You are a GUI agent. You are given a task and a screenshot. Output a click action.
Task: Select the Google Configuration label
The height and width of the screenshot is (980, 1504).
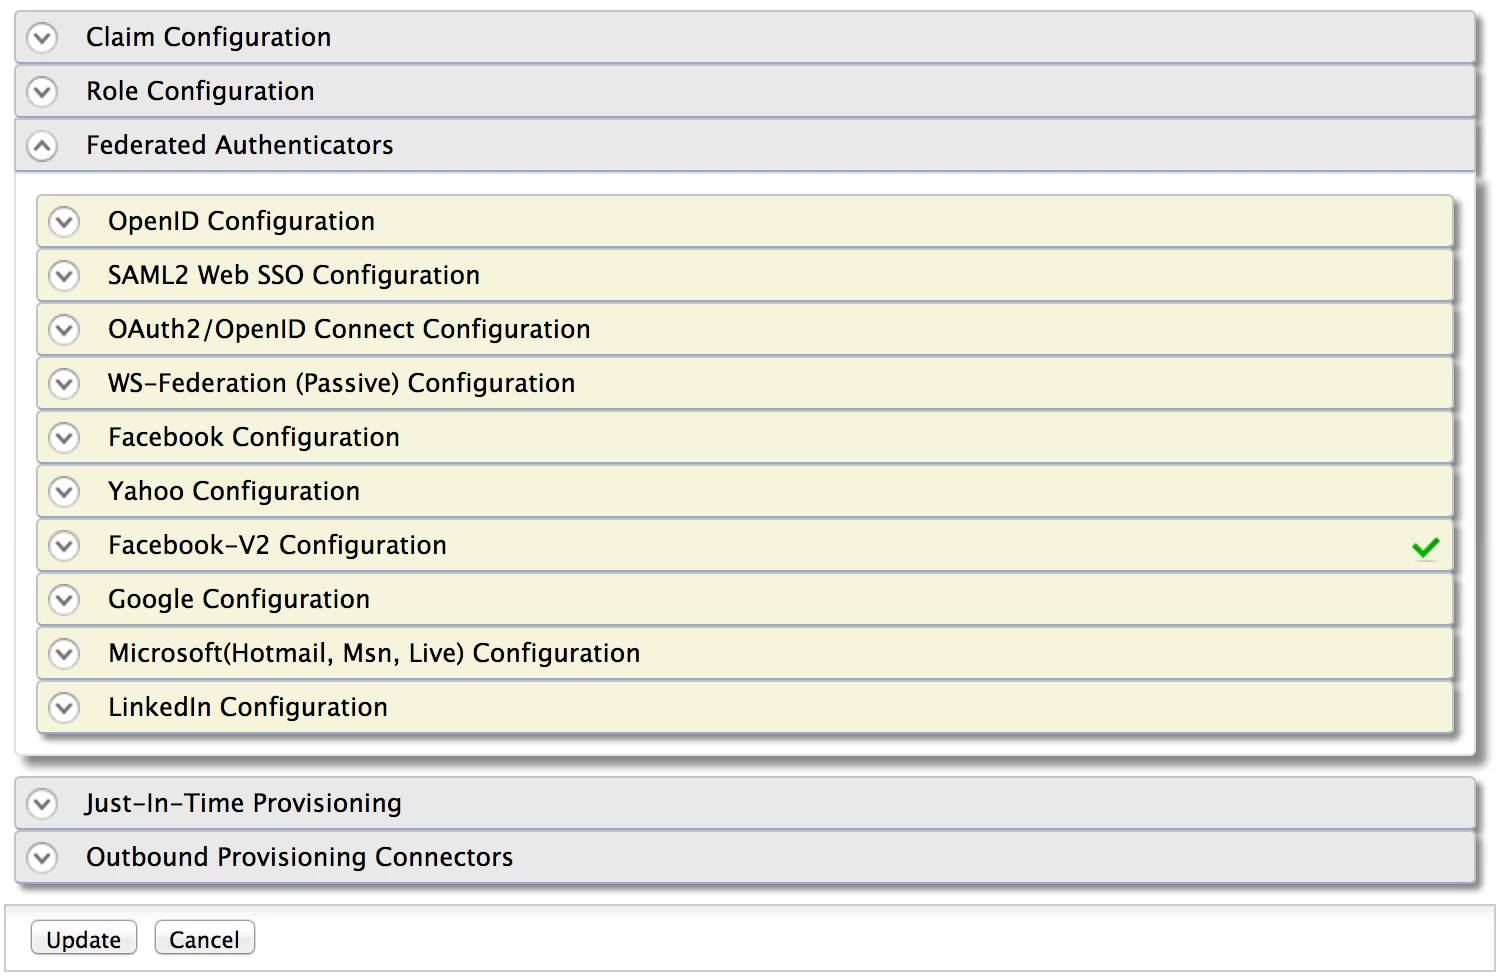tap(239, 599)
